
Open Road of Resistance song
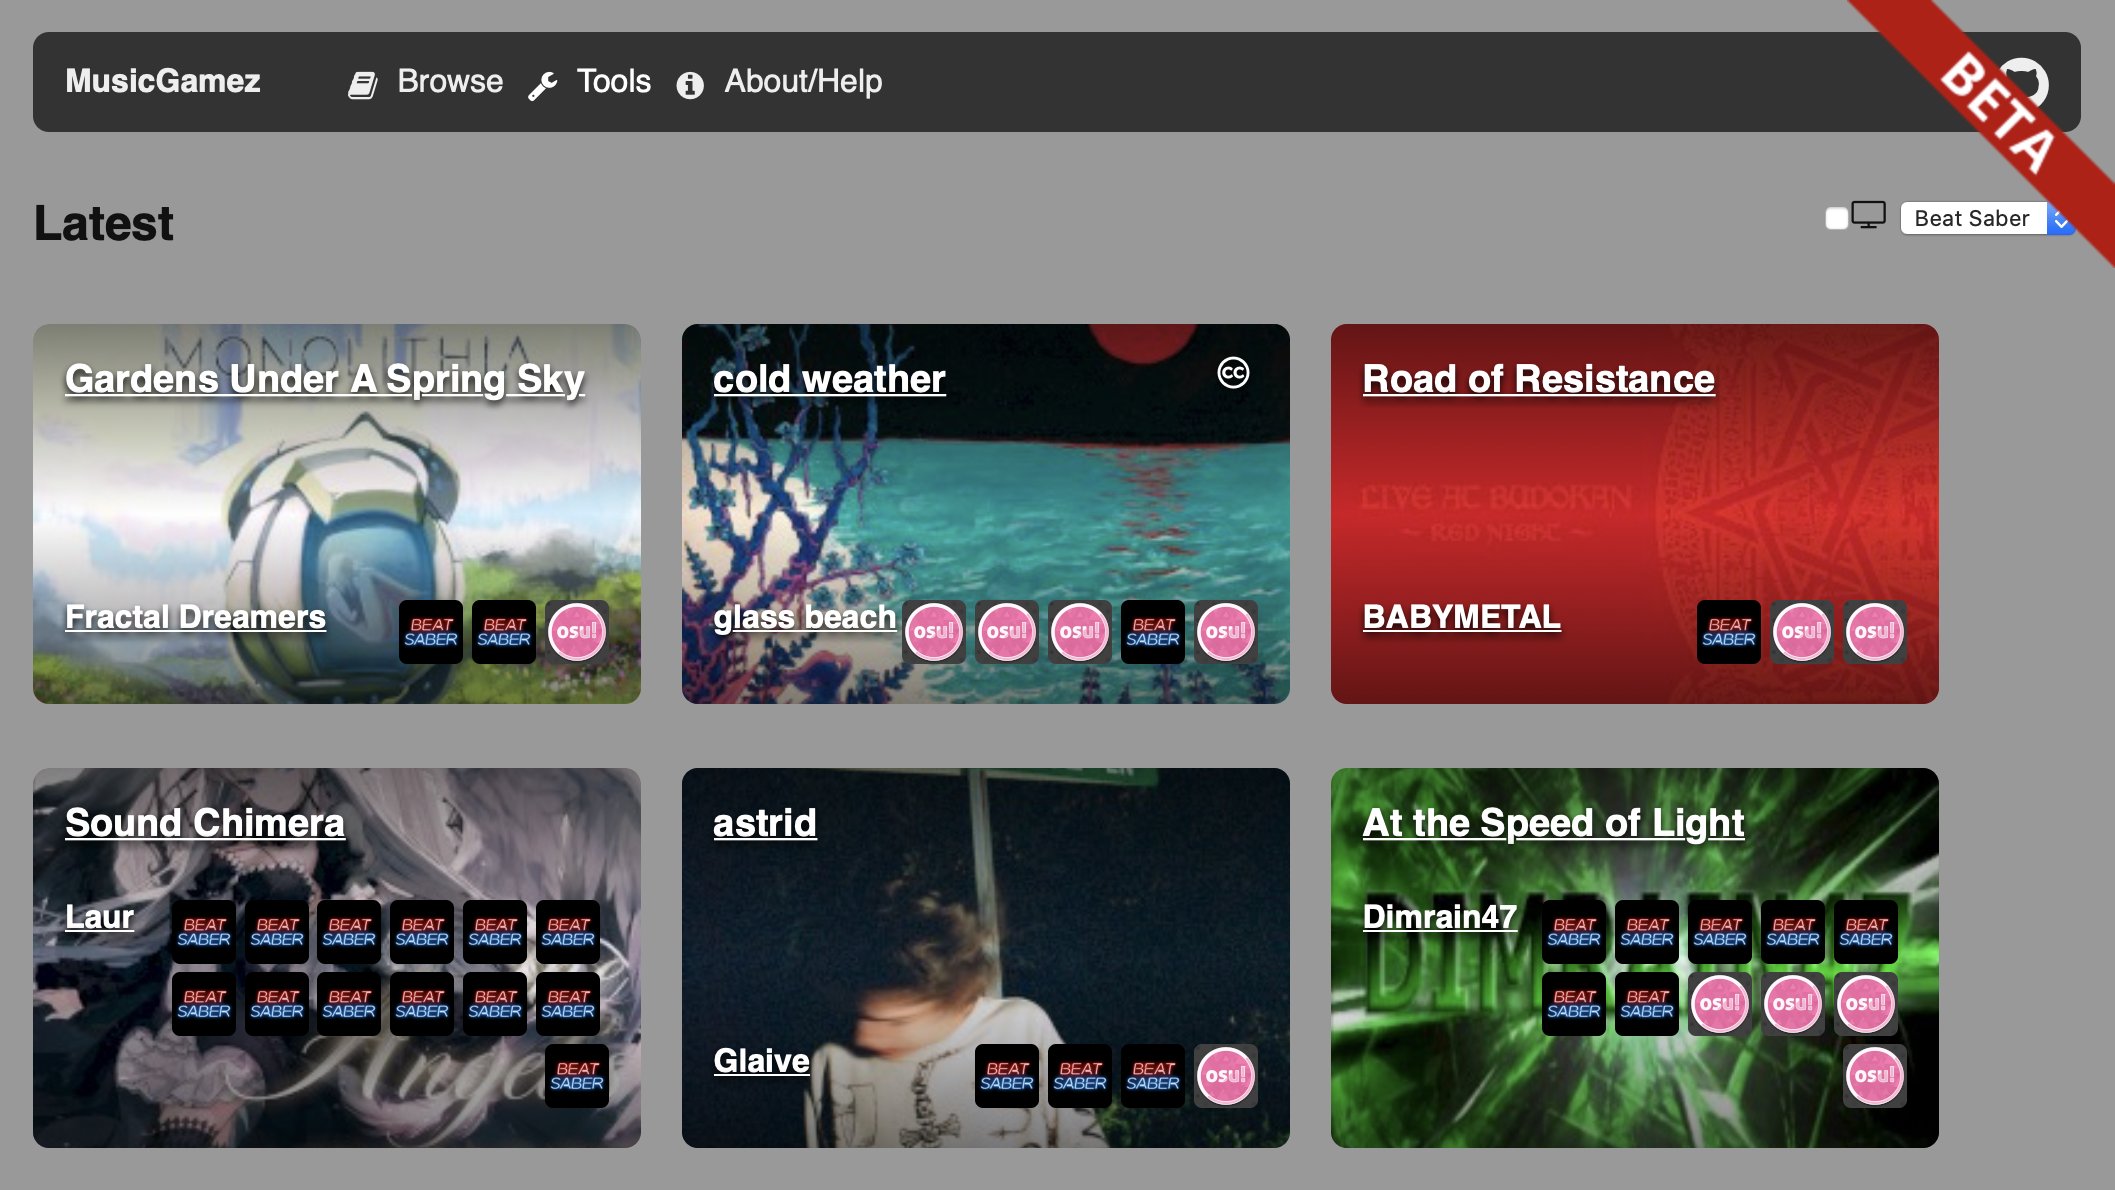tap(1538, 379)
